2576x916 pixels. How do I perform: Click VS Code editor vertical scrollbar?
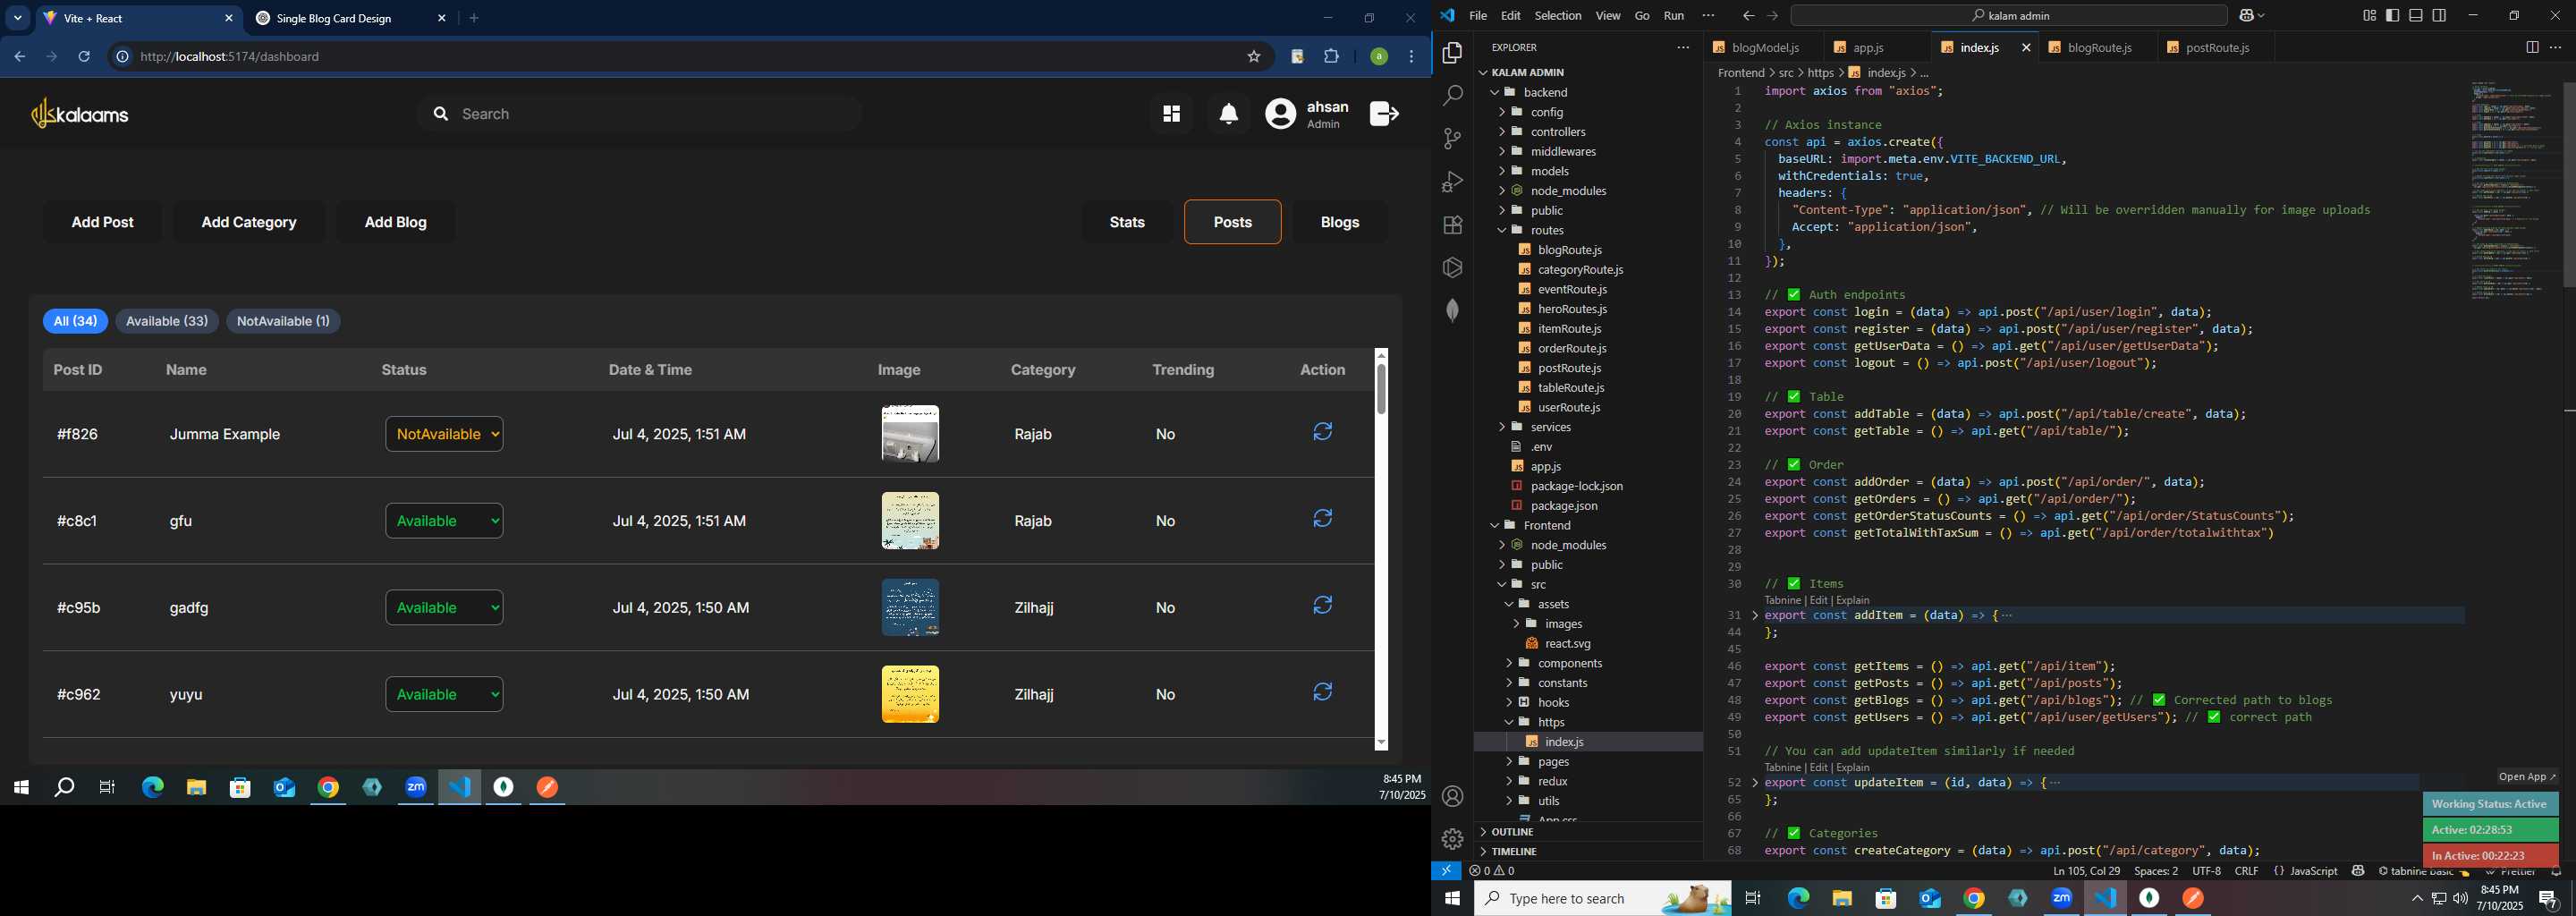pos(2568,185)
